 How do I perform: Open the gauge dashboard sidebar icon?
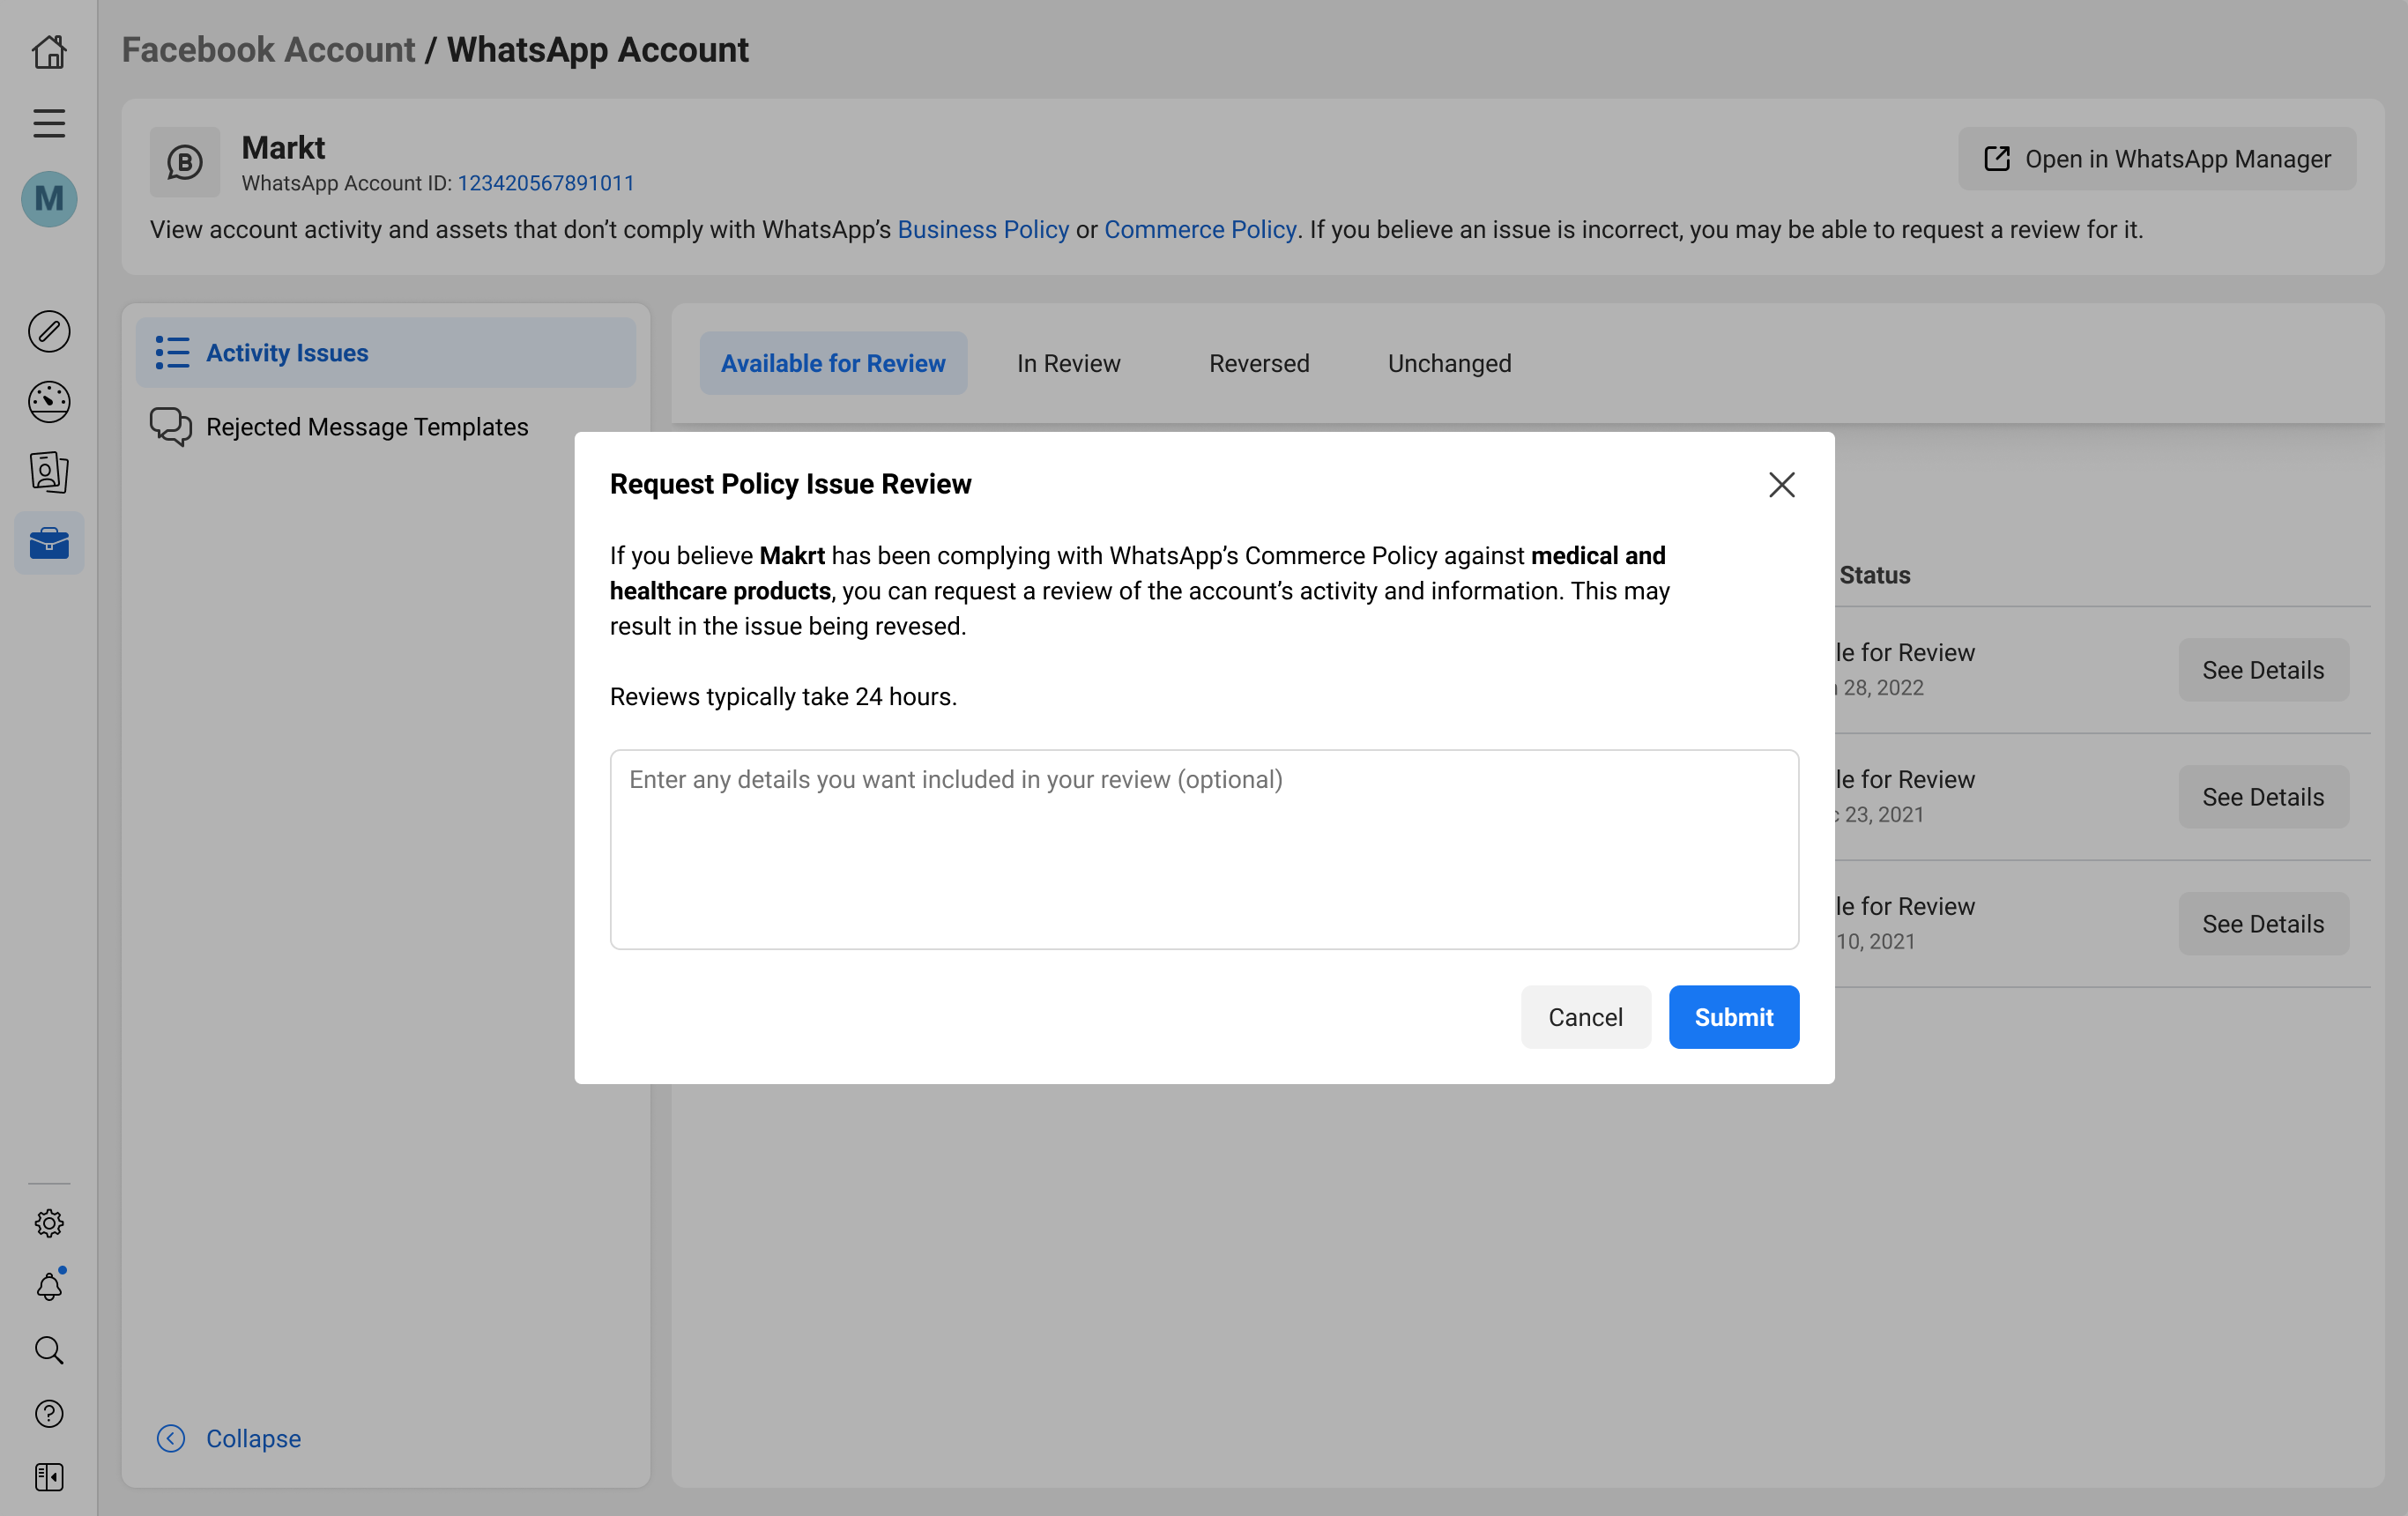(49, 402)
